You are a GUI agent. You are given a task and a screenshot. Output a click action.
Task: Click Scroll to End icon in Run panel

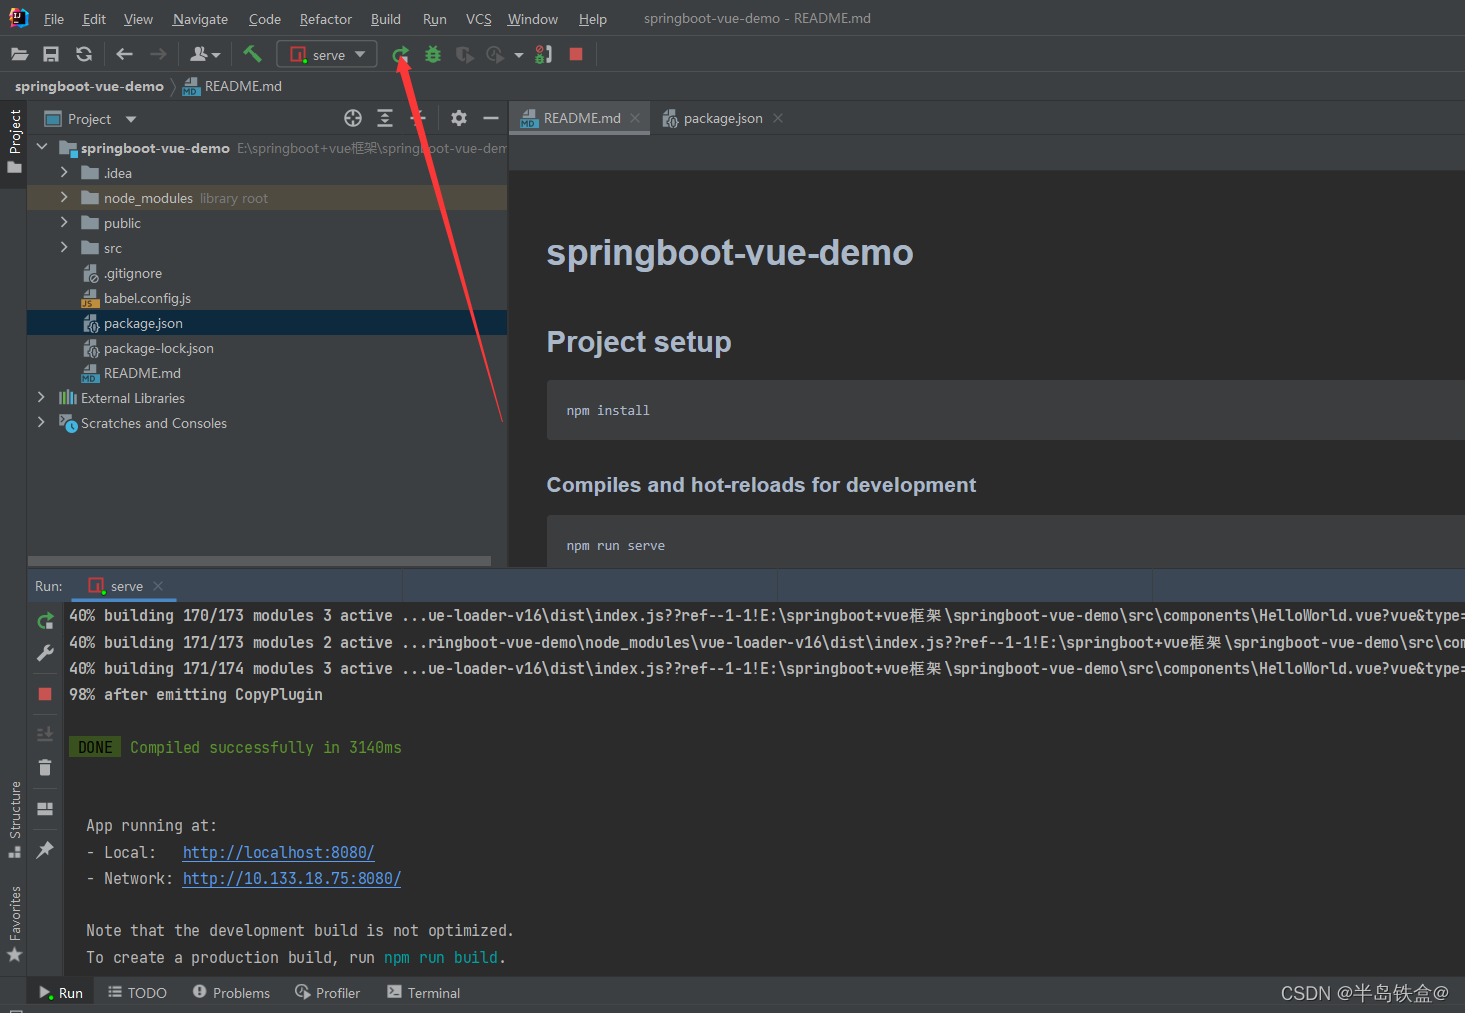pyautogui.click(x=45, y=734)
